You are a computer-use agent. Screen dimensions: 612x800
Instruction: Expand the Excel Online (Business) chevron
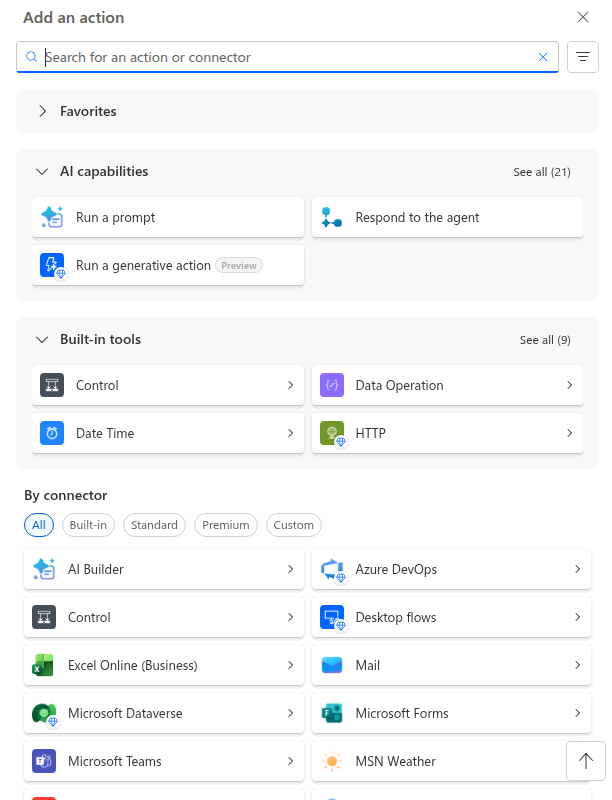coord(291,665)
